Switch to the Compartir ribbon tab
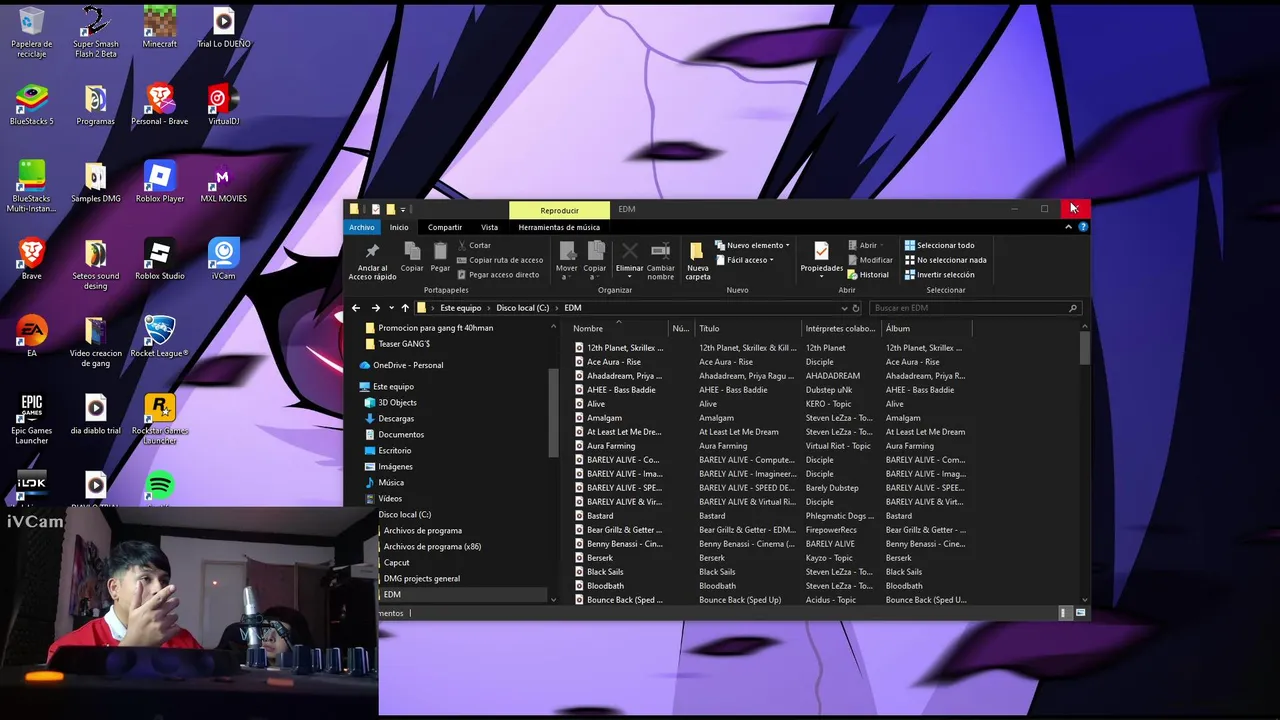The image size is (1280, 720). coord(445,227)
